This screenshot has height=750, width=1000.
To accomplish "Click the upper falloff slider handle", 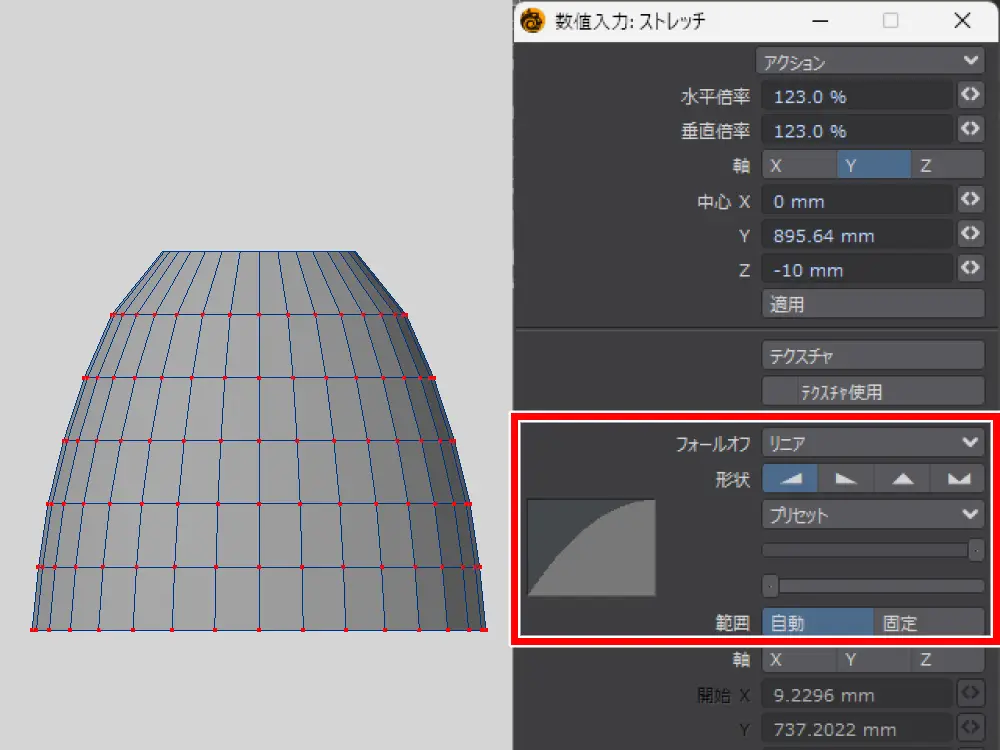I will click(976, 550).
